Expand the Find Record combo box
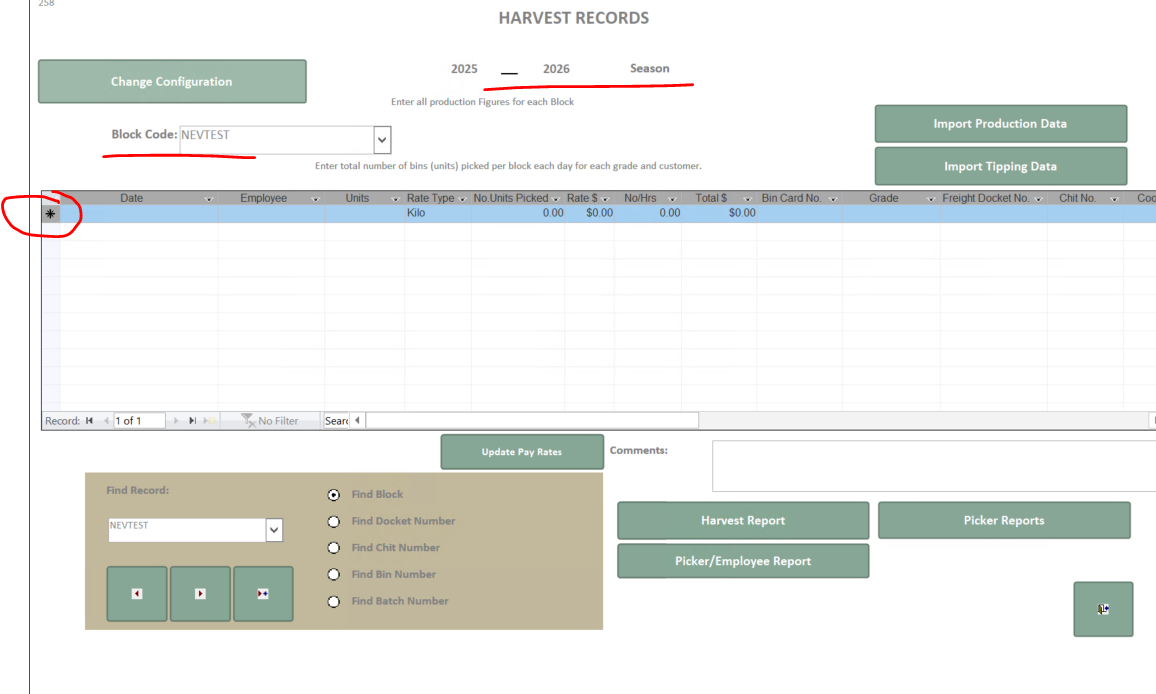The height and width of the screenshot is (694, 1156). (x=274, y=530)
